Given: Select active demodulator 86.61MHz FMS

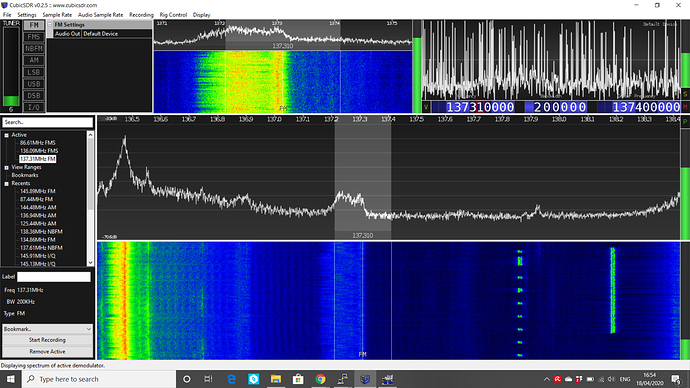Looking at the screenshot, I should pos(38,143).
